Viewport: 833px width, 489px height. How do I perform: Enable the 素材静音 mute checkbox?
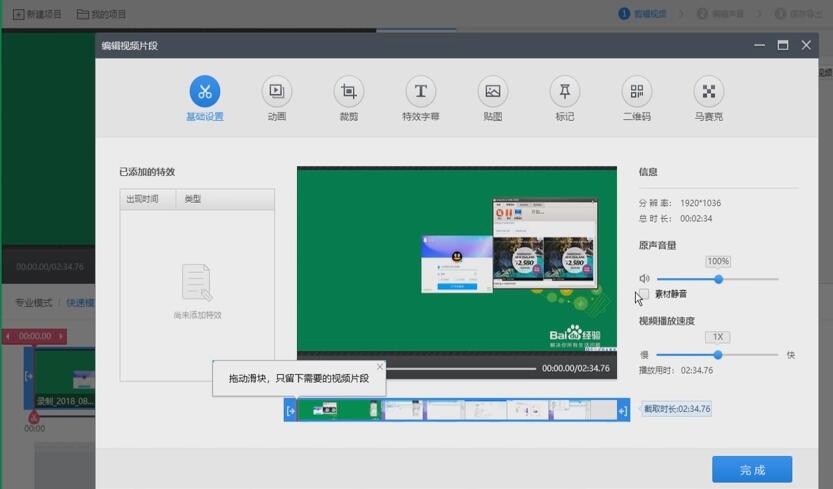(644, 294)
